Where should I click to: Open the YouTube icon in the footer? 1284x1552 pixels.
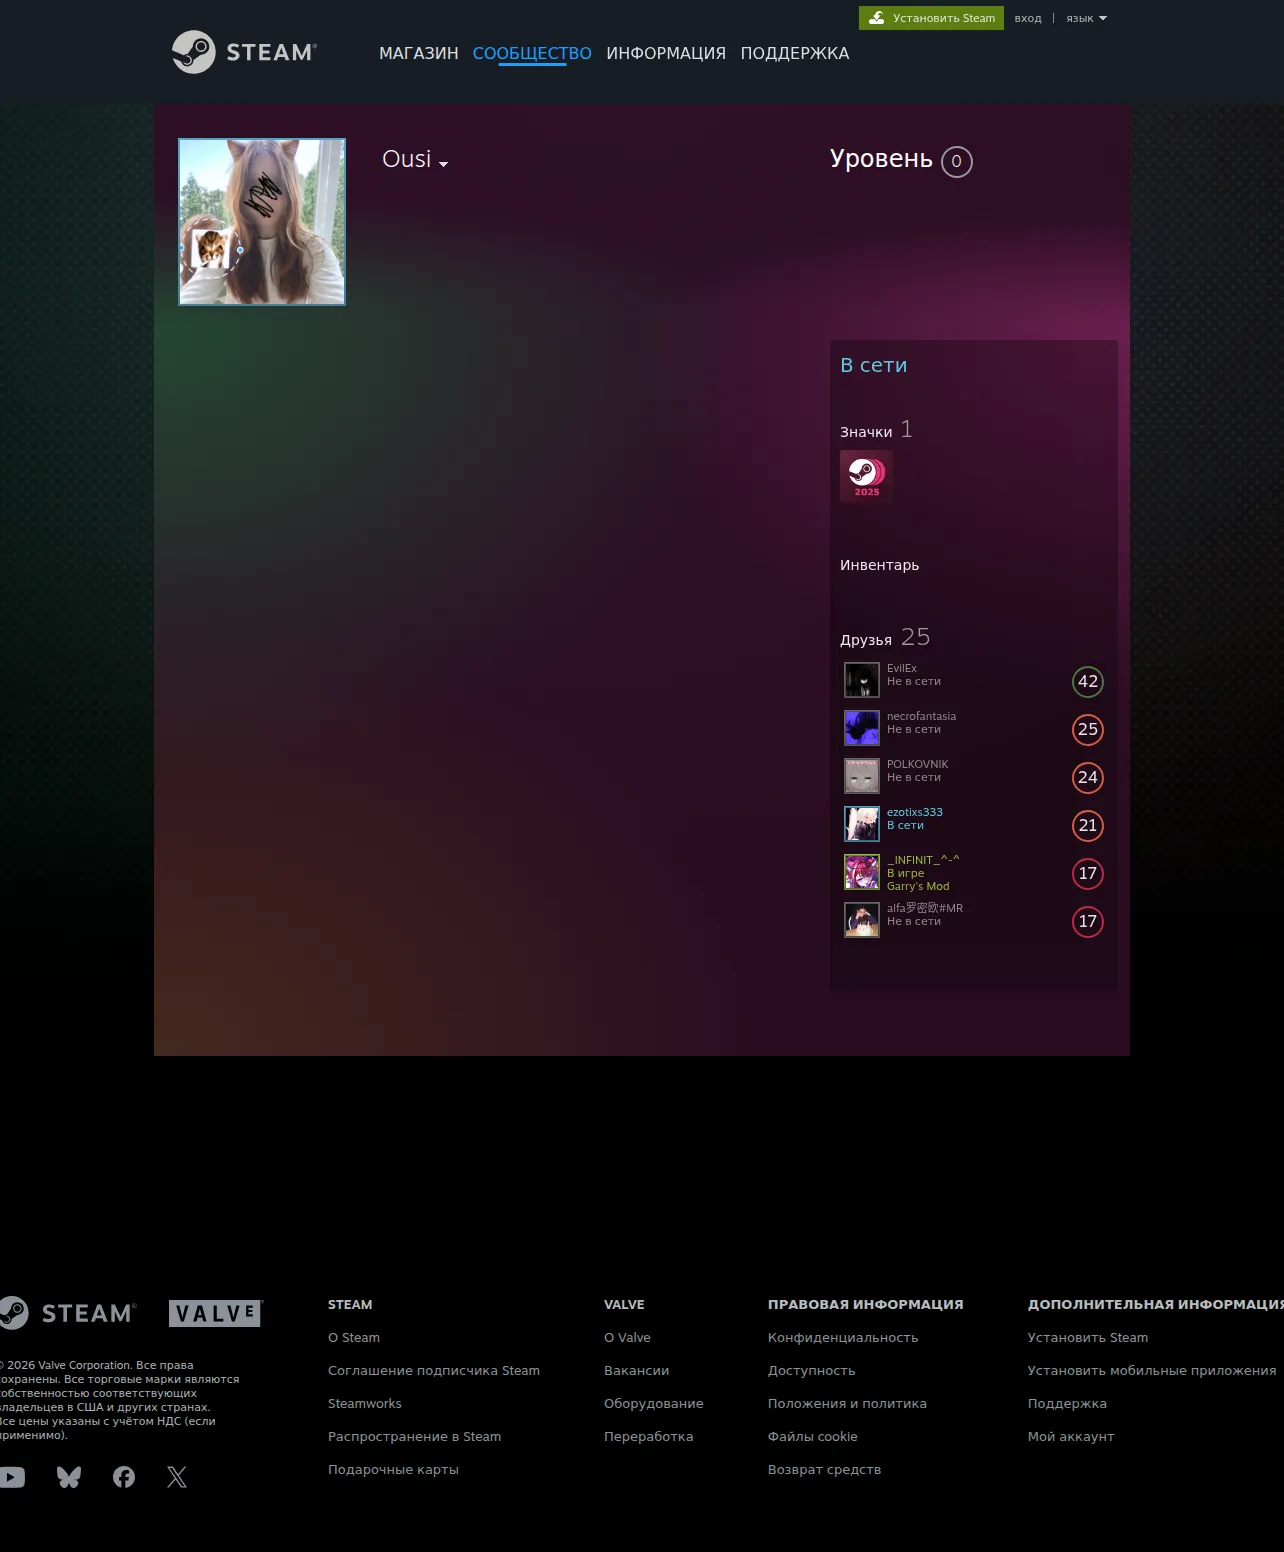click(12, 1477)
